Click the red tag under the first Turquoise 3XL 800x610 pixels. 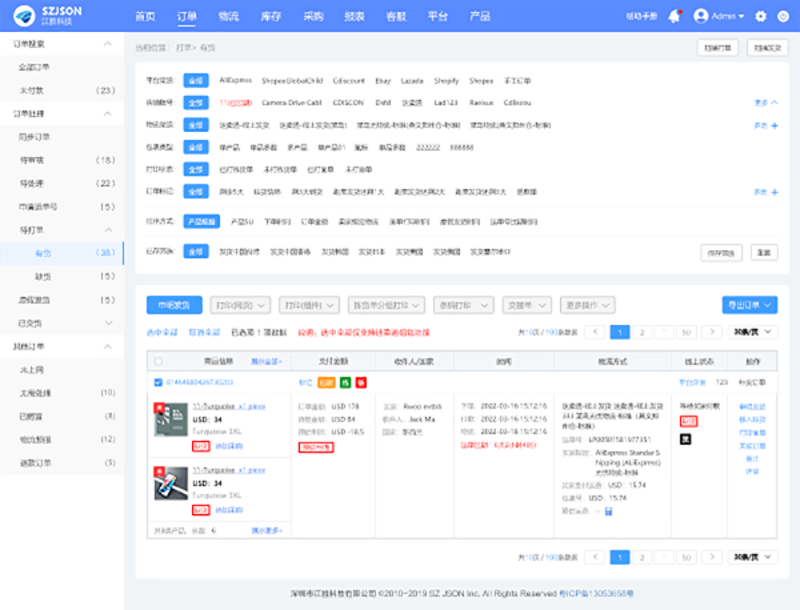click(x=201, y=446)
